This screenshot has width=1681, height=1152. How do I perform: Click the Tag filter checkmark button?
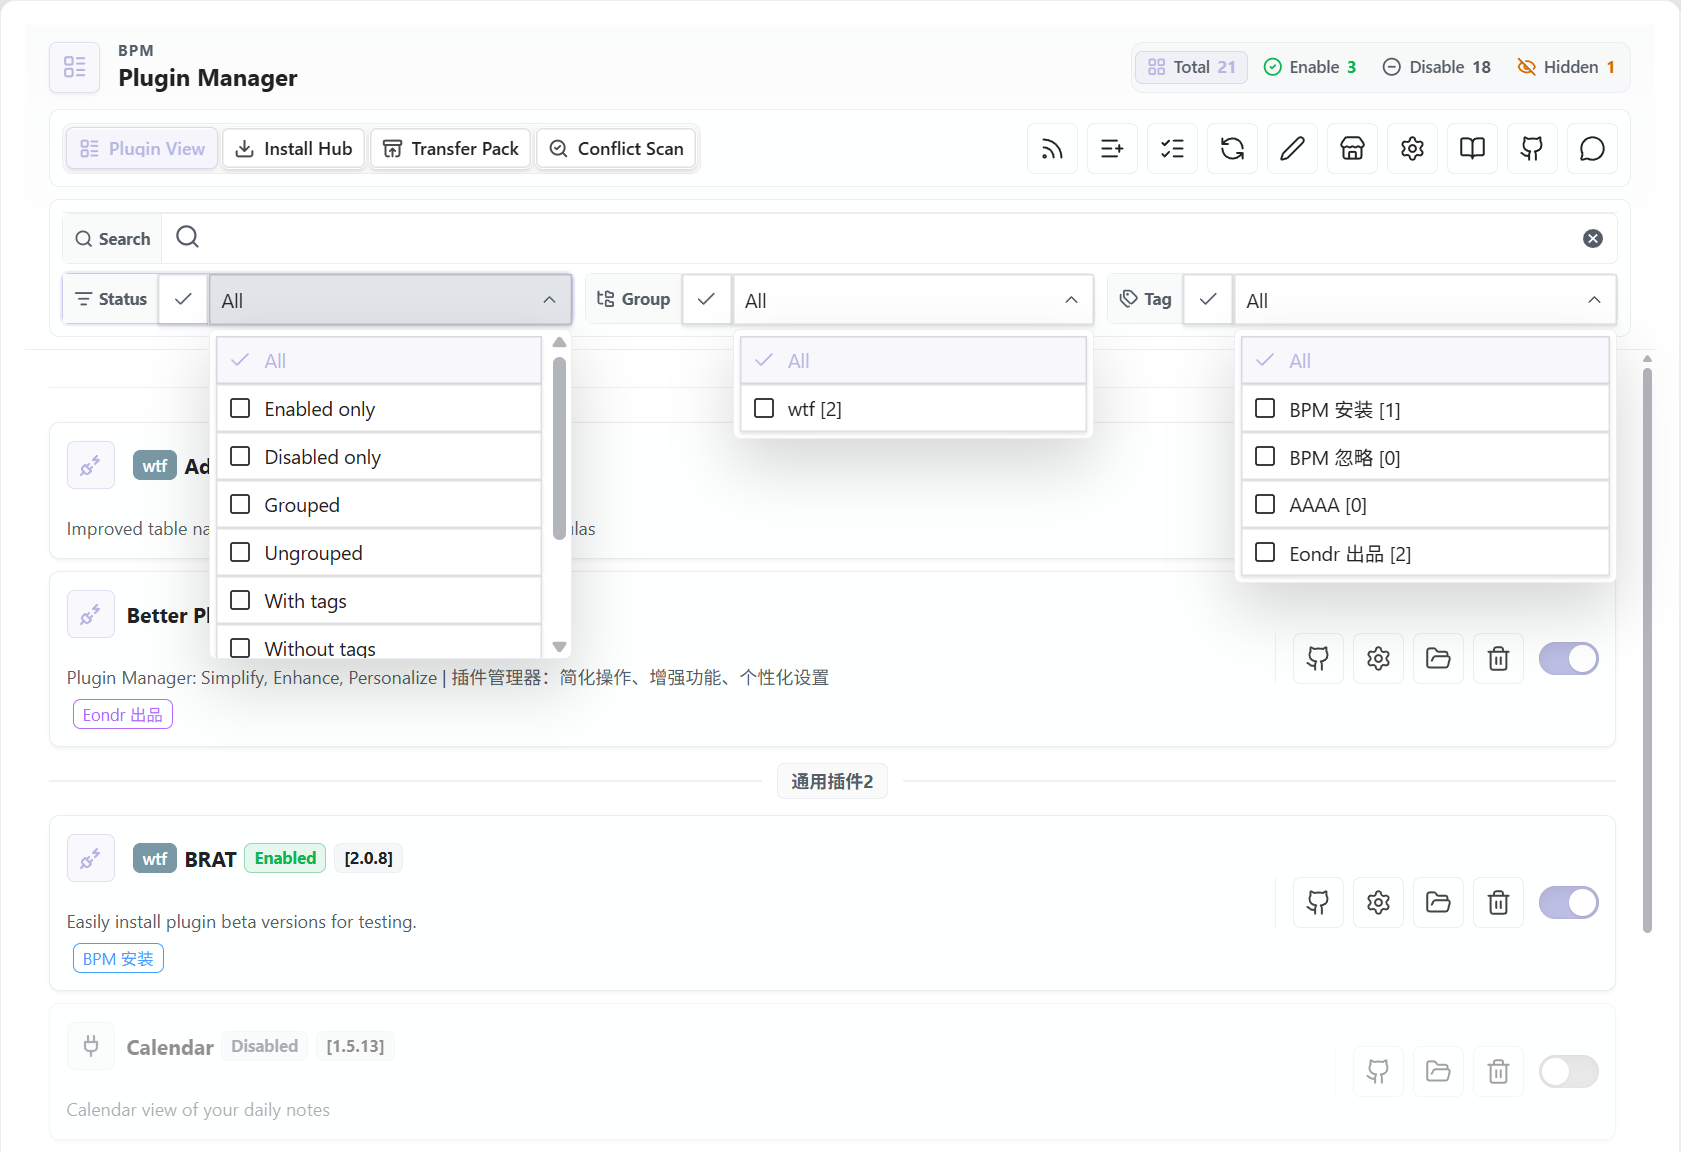coord(1208,299)
